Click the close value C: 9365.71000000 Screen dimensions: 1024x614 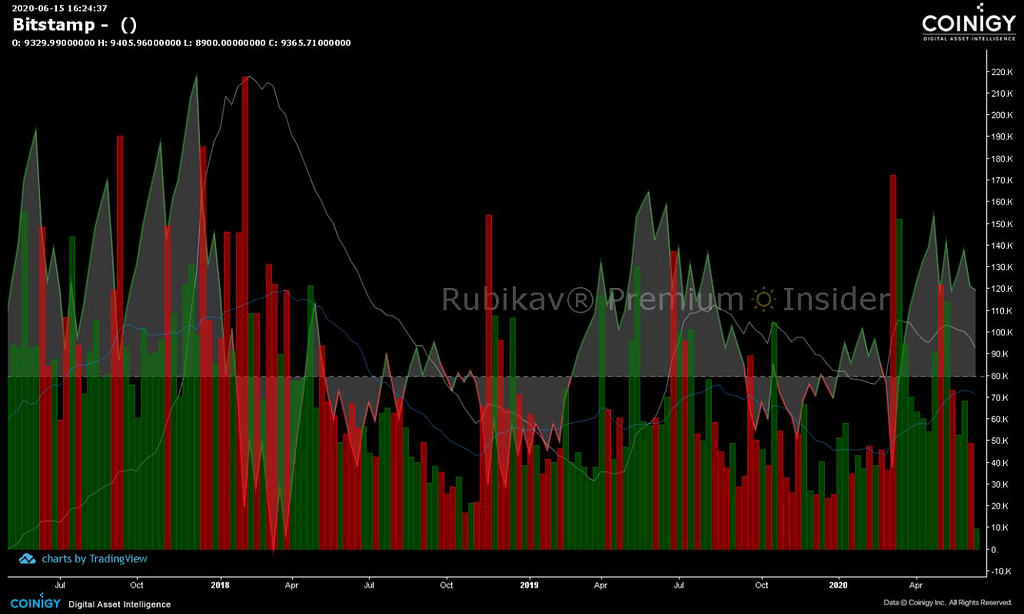(x=310, y=43)
